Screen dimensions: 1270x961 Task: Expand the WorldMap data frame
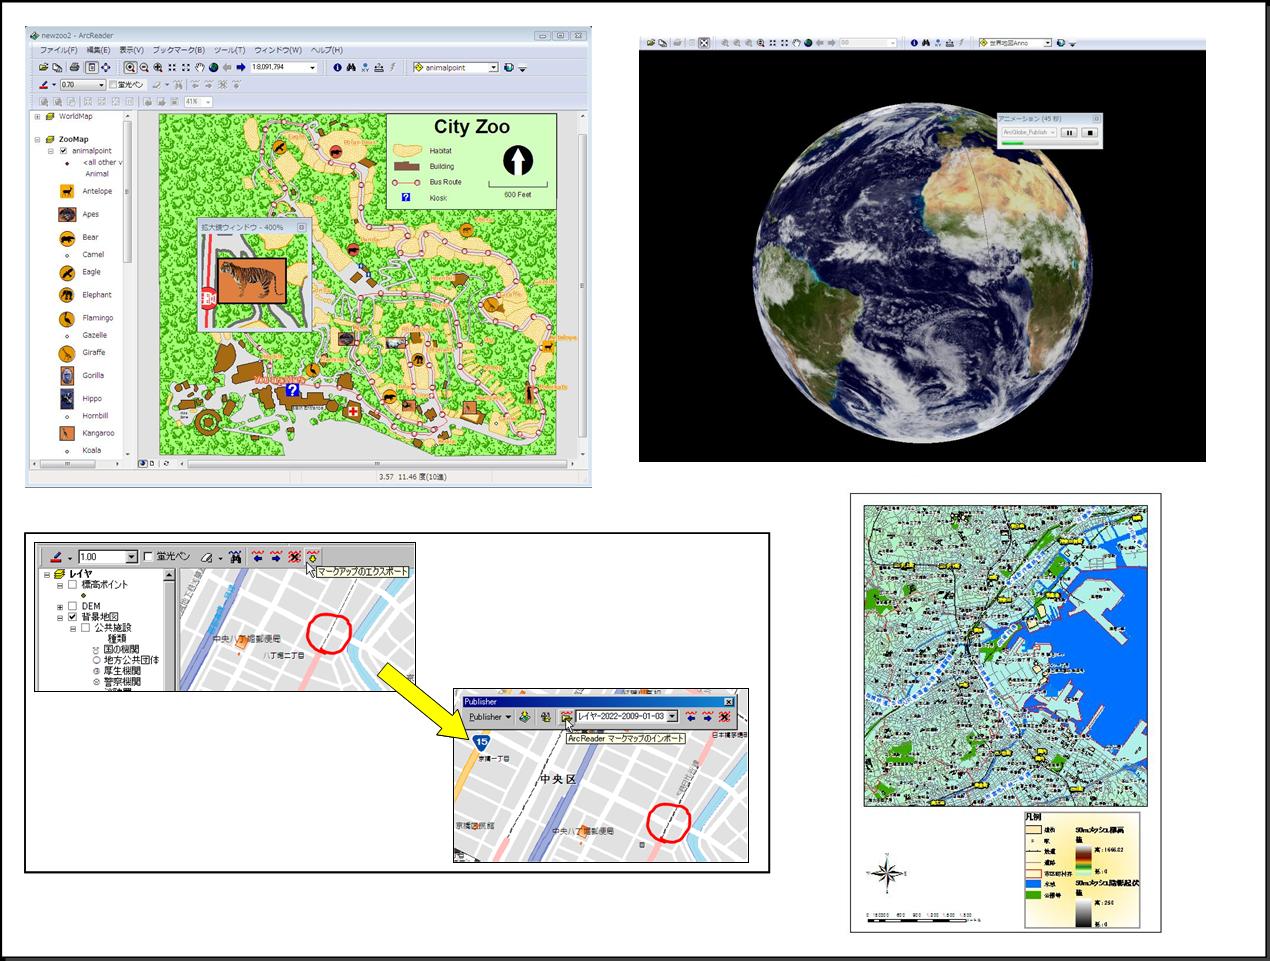[37, 116]
